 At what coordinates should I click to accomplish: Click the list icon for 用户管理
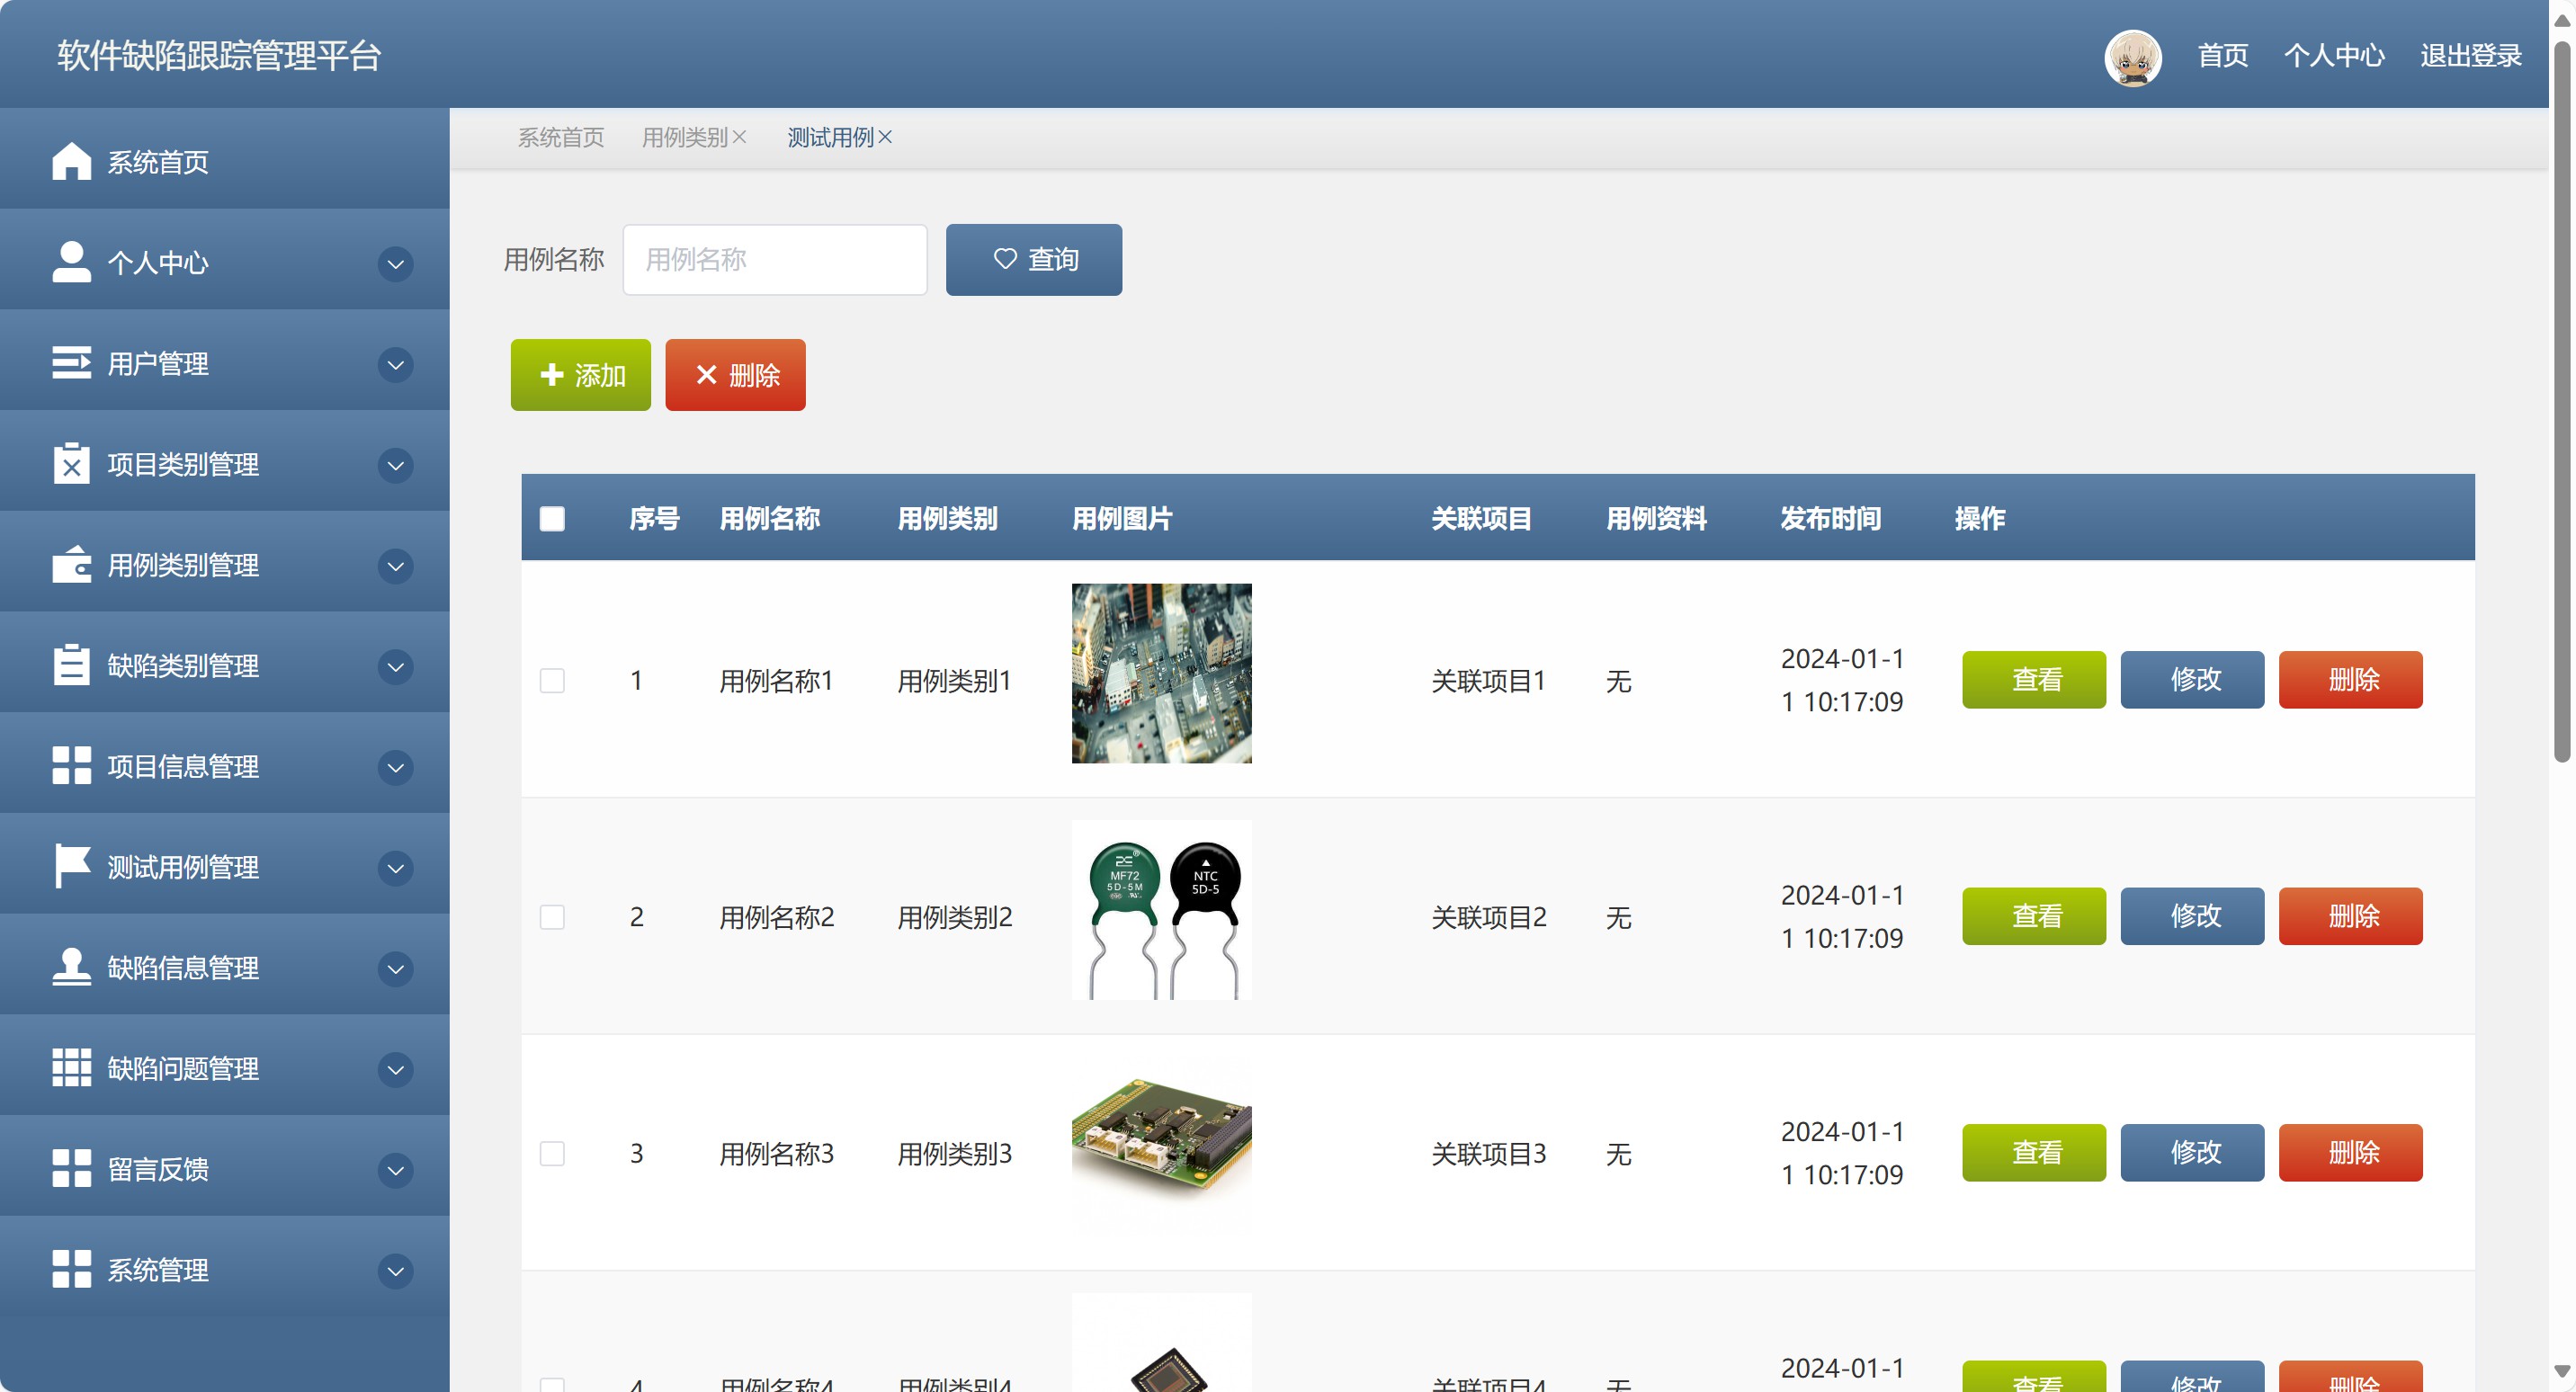coord(71,363)
